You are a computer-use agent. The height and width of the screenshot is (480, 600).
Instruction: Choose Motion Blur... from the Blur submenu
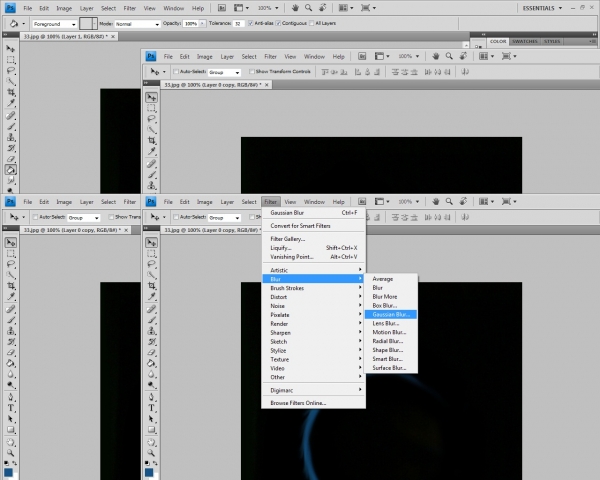tap(389, 332)
